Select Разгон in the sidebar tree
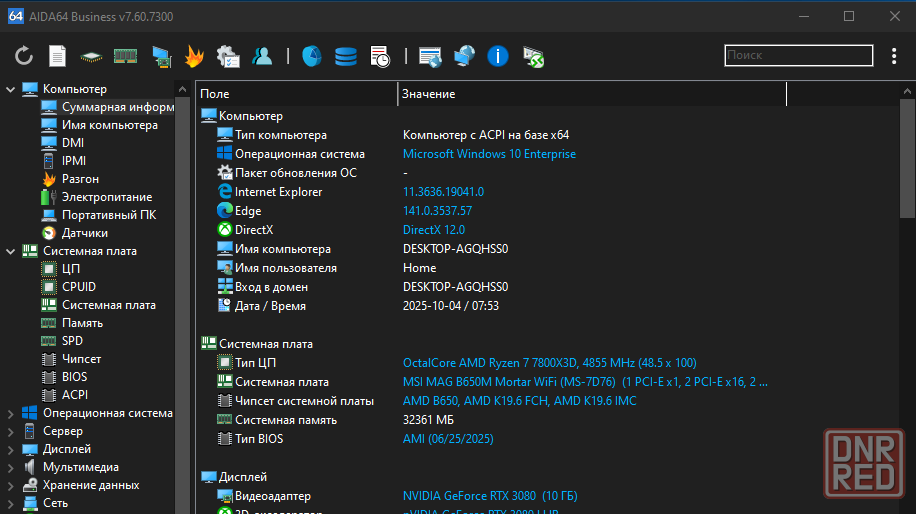 pyautogui.click(x=80, y=179)
